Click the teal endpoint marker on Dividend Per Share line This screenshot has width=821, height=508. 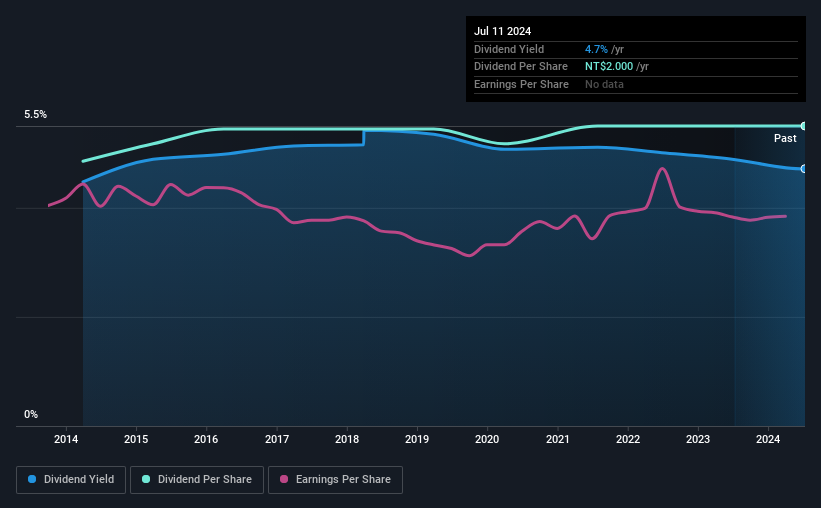coord(804,126)
